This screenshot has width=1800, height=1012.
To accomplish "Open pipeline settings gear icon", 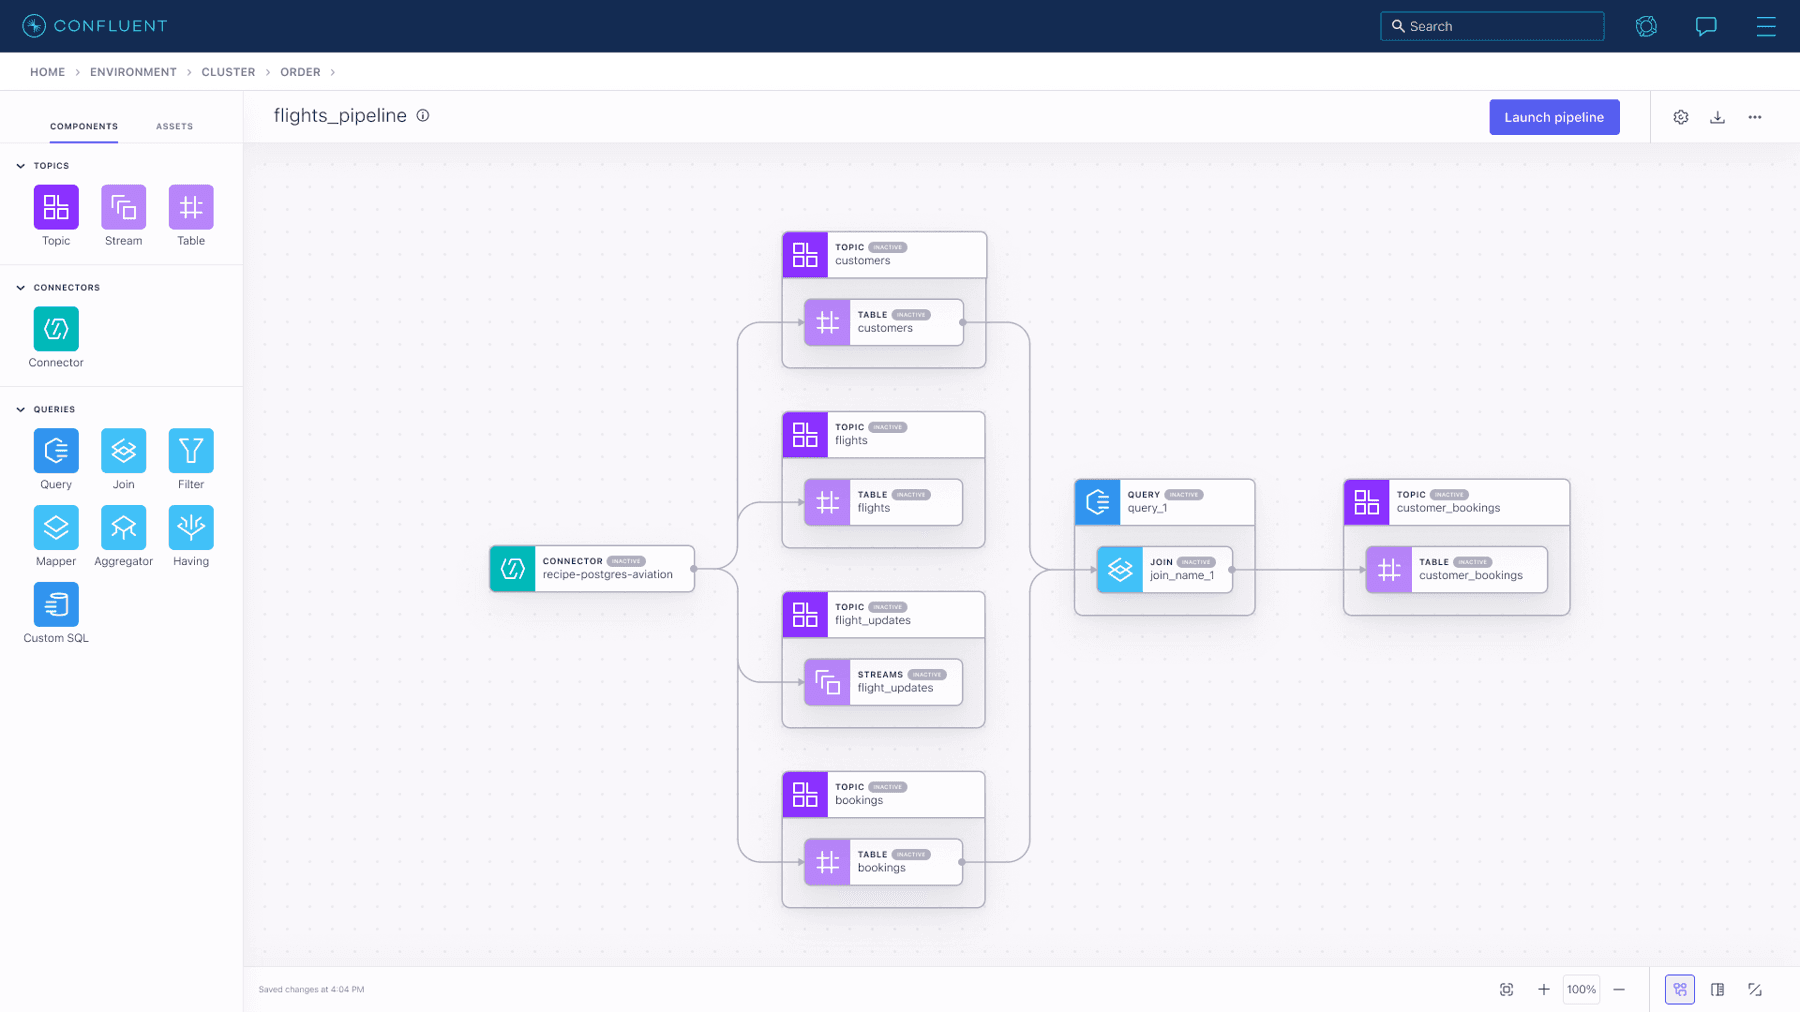I will [x=1681, y=117].
